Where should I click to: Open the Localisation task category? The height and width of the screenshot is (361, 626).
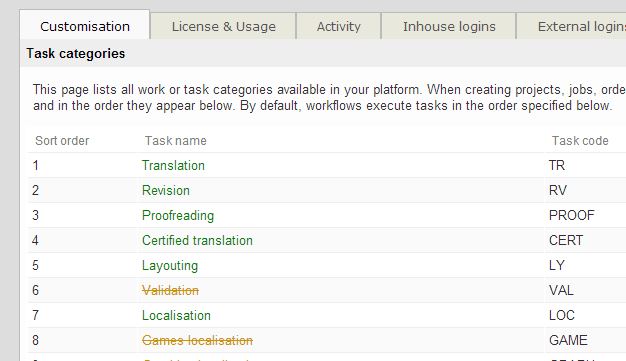[176, 315]
